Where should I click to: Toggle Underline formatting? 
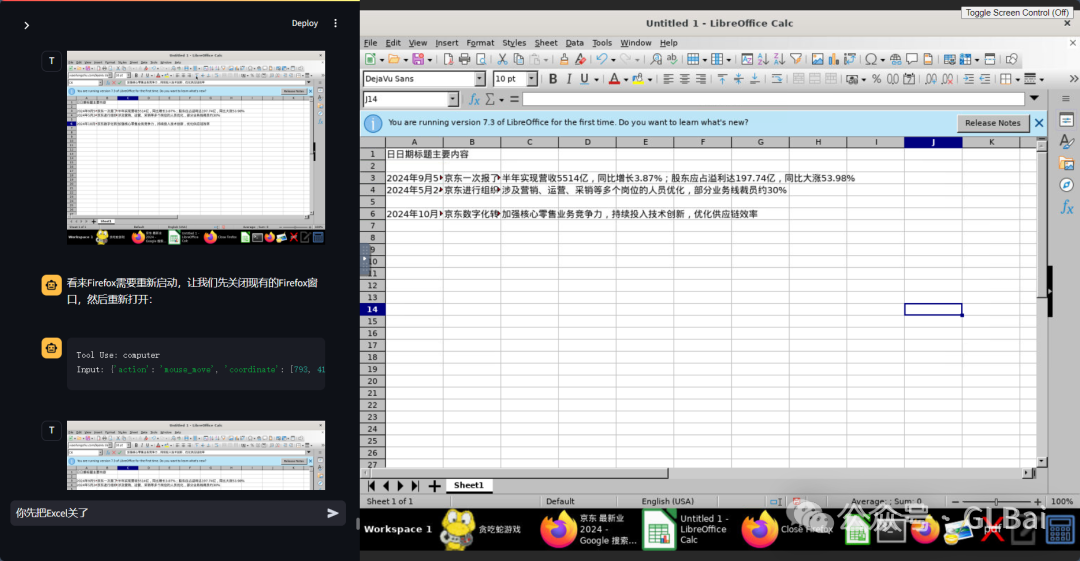tap(584, 79)
